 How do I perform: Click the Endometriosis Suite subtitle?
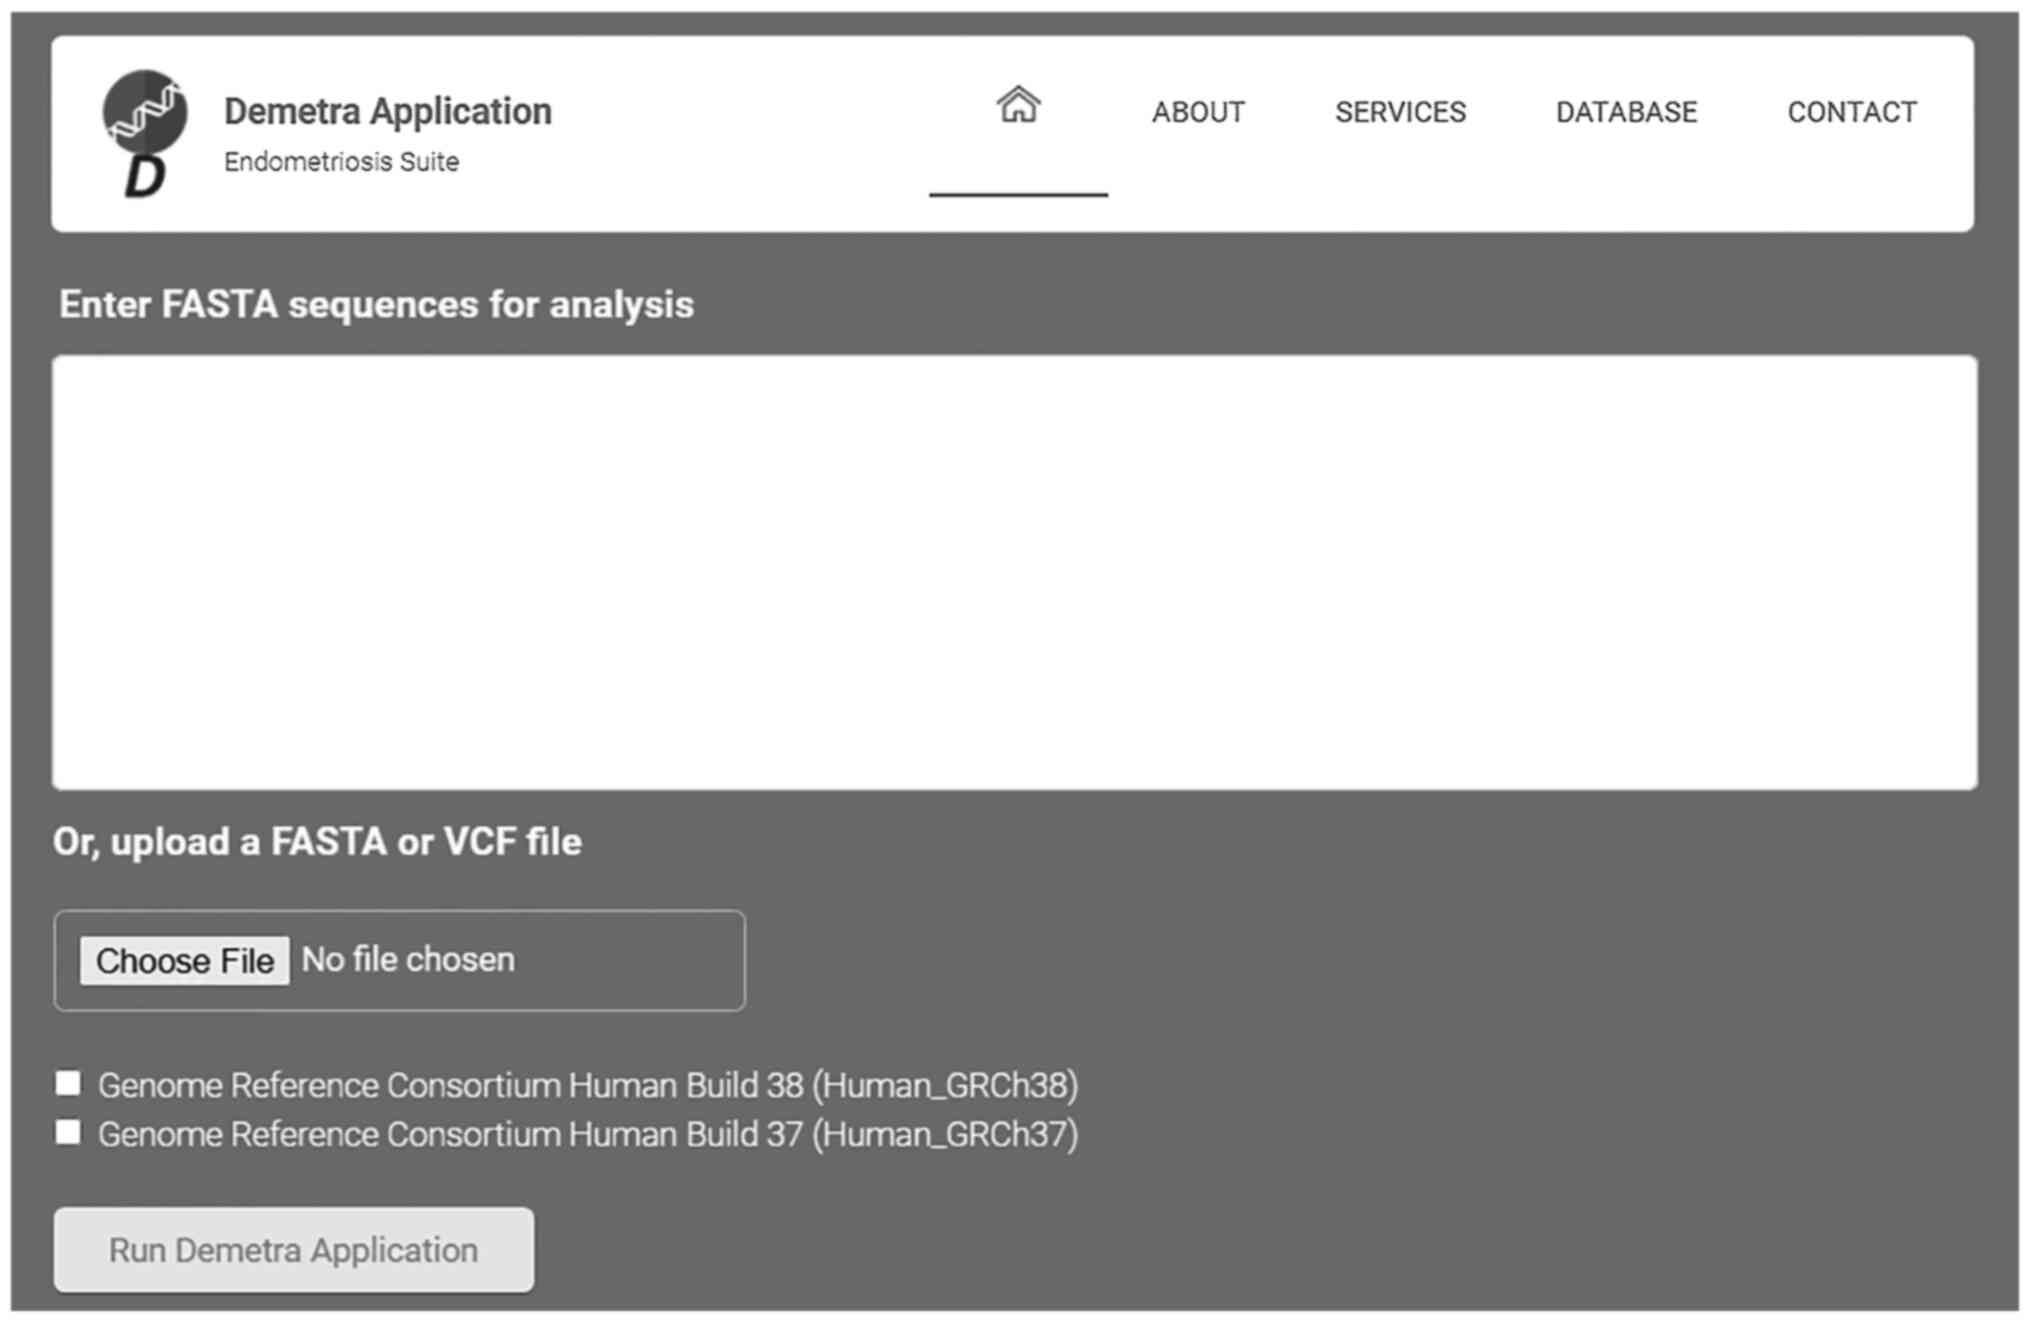341,162
